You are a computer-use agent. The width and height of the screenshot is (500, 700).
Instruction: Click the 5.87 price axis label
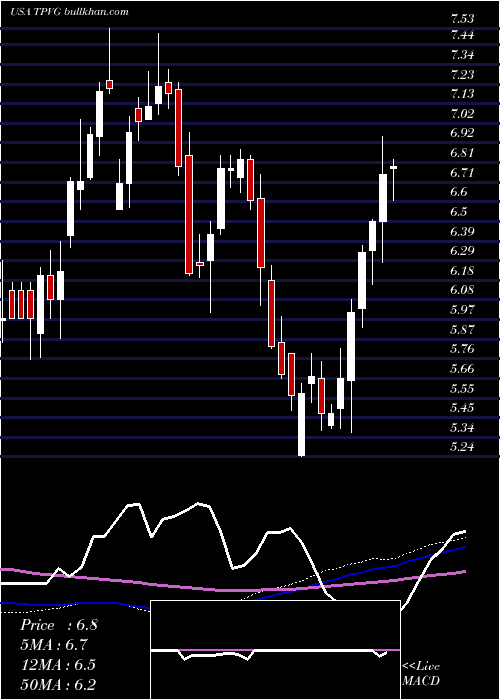(462, 329)
